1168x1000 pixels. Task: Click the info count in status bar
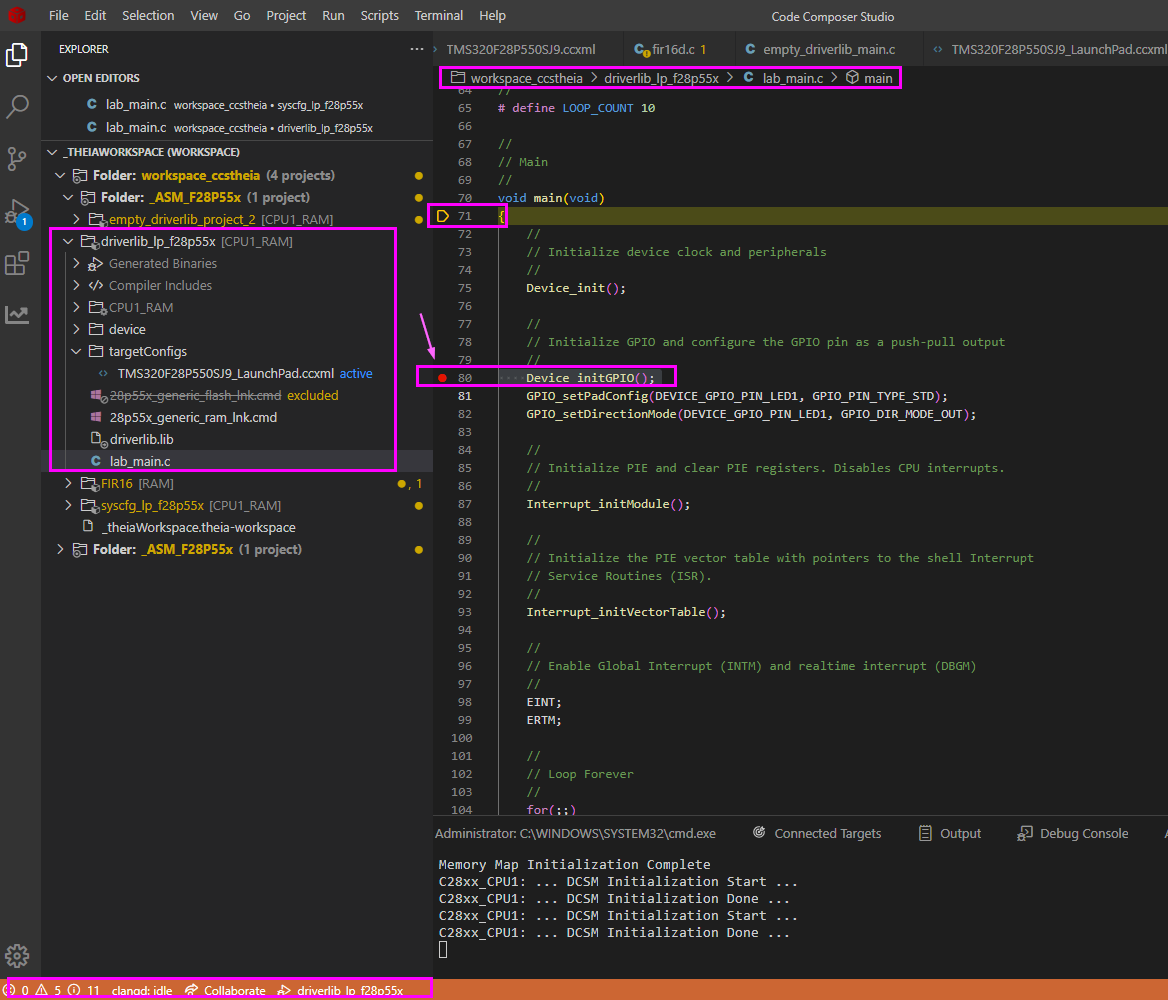coord(83,990)
